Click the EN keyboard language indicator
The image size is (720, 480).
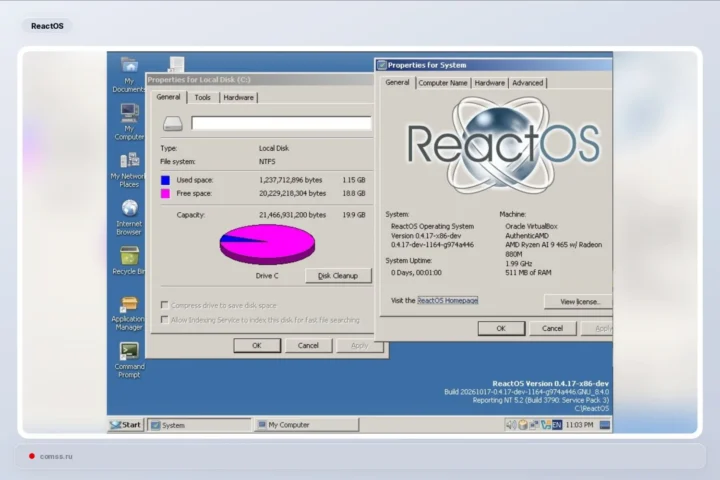[557, 425]
